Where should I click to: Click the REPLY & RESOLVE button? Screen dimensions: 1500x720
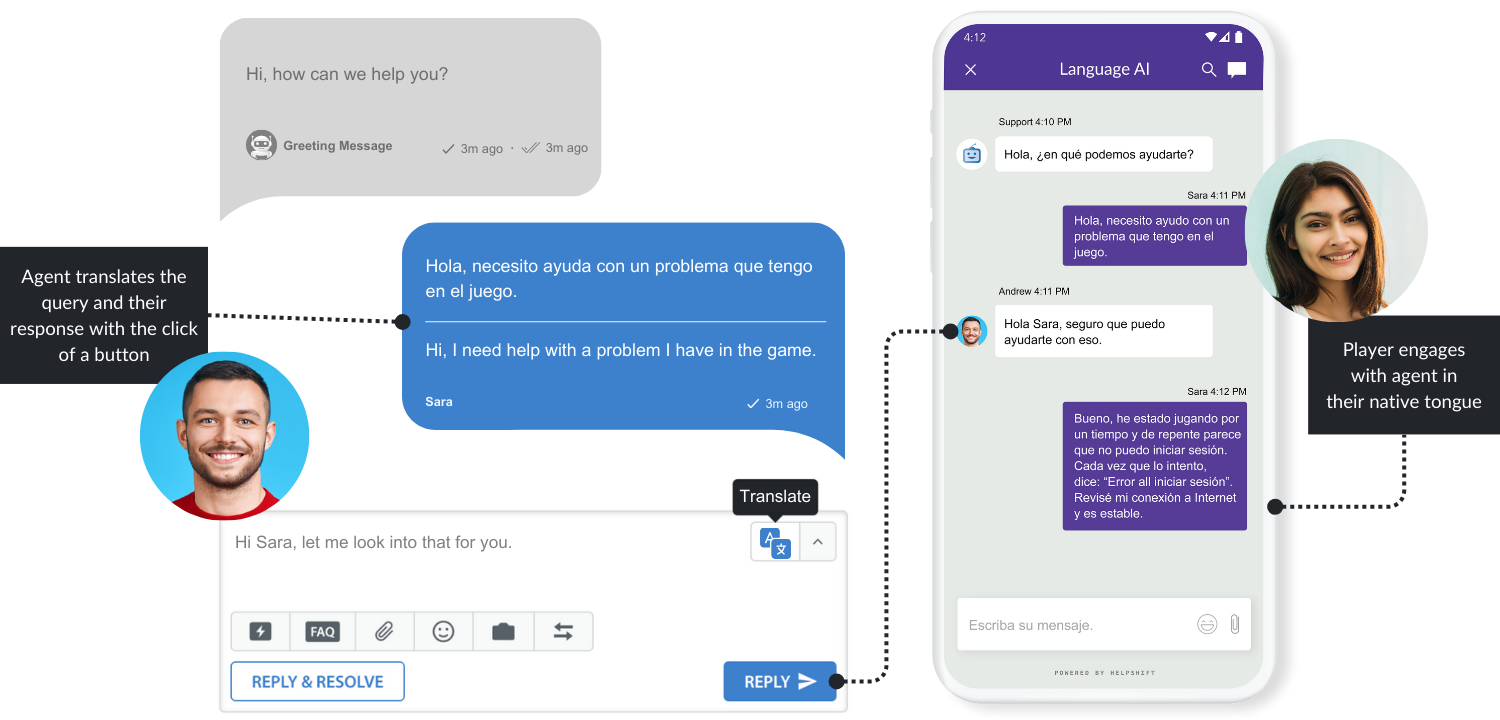[x=317, y=681]
